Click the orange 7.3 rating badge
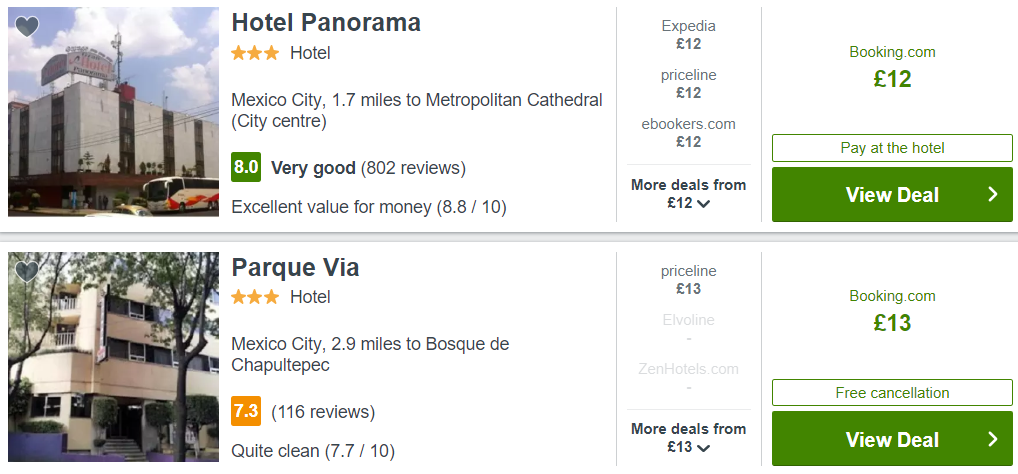This screenshot has height=474, width=1018. coord(246,411)
